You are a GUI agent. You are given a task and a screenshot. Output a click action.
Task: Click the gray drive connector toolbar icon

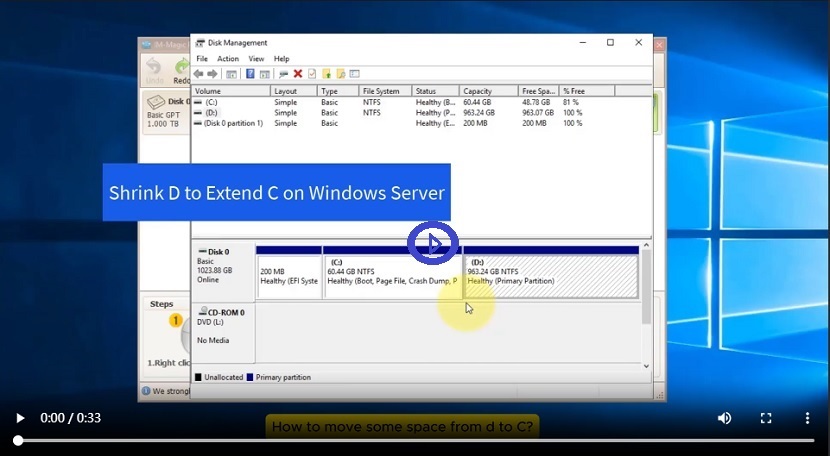(283, 74)
